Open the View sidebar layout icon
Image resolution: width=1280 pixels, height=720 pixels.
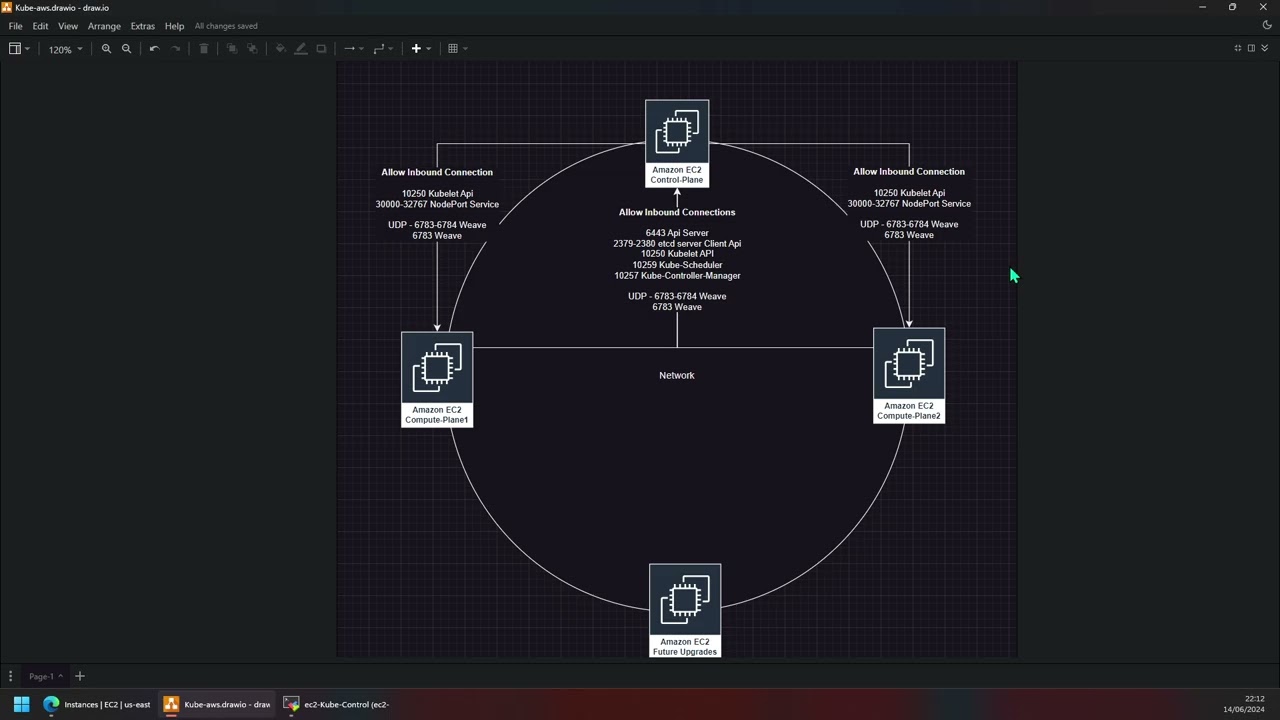(19, 48)
